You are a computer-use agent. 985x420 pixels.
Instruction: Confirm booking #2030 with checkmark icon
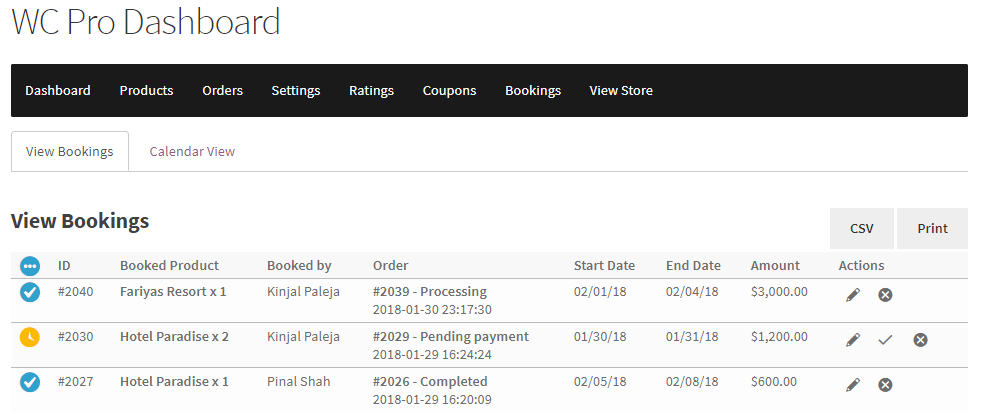point(885,340)
